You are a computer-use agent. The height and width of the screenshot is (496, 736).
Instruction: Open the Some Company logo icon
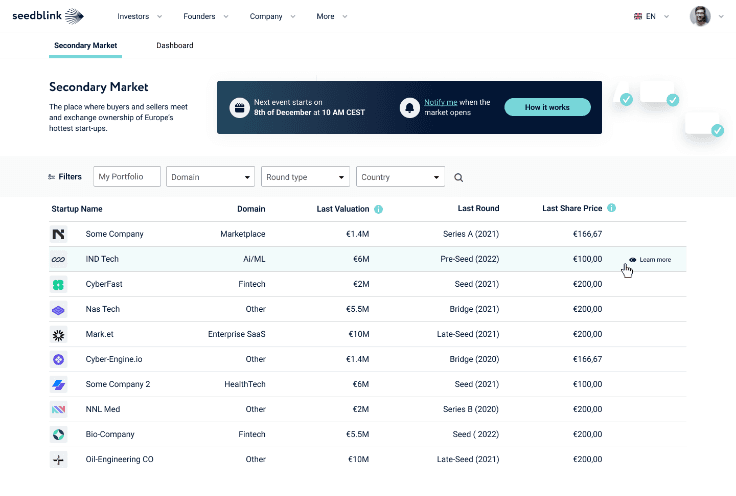pyautogui.click(x=58, y=234)
